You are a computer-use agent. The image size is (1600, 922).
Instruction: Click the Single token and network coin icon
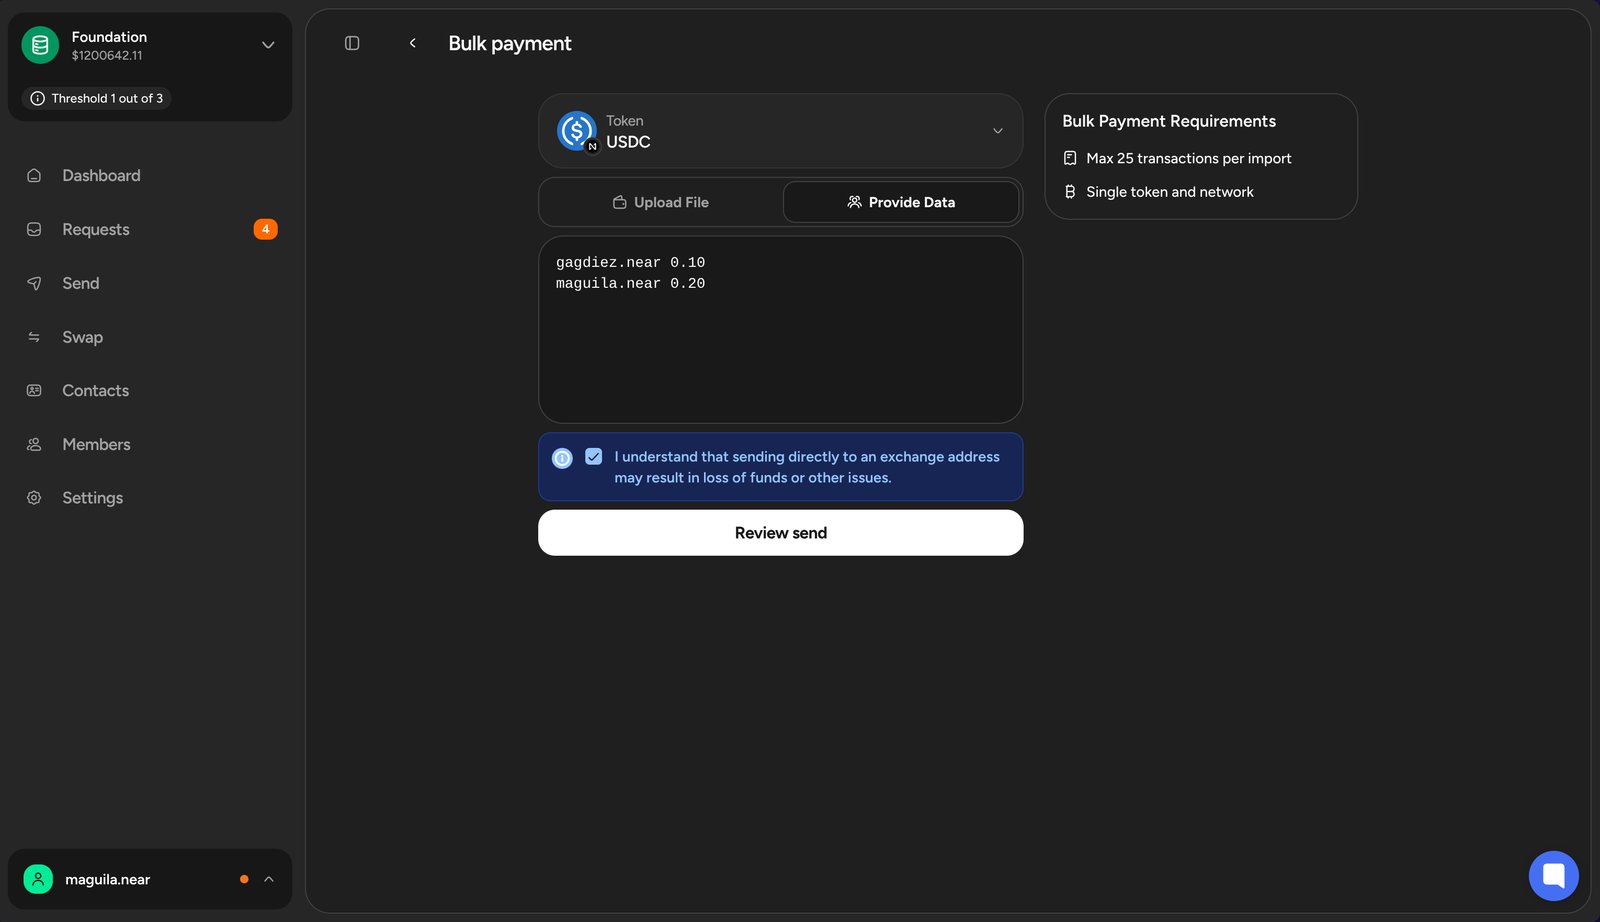(x=1070, y=192)
